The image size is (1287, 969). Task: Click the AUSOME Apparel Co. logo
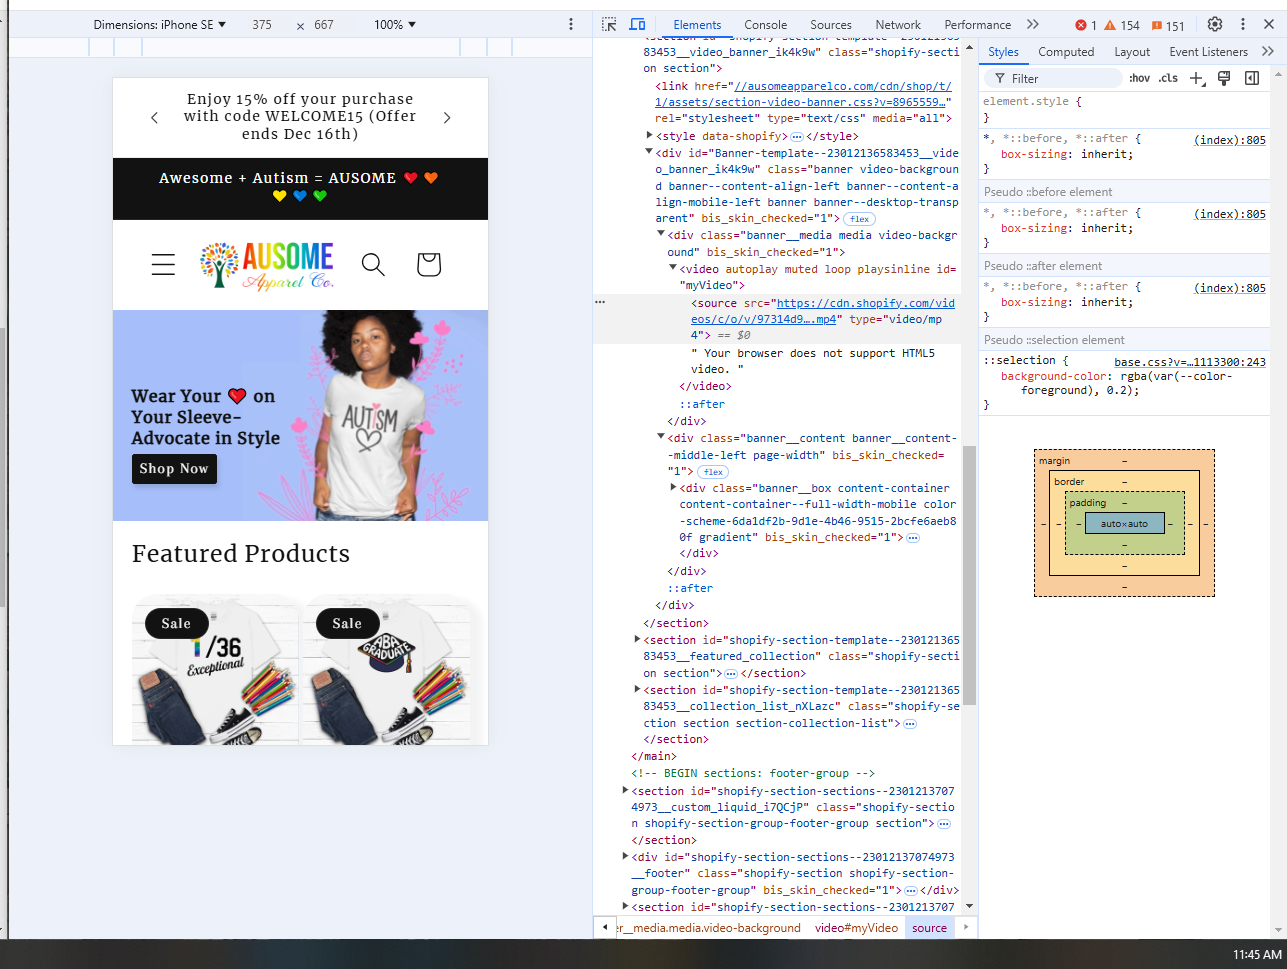pos(267,265)
